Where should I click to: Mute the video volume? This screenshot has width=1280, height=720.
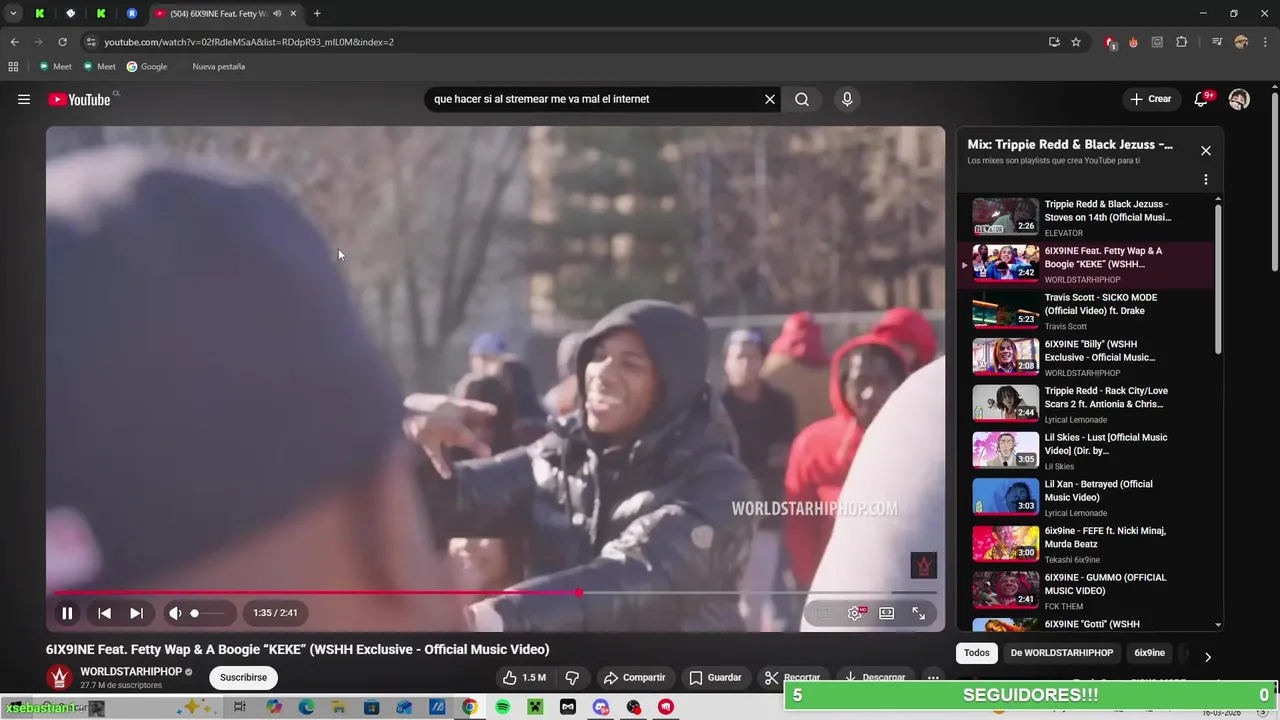point(175,613)
